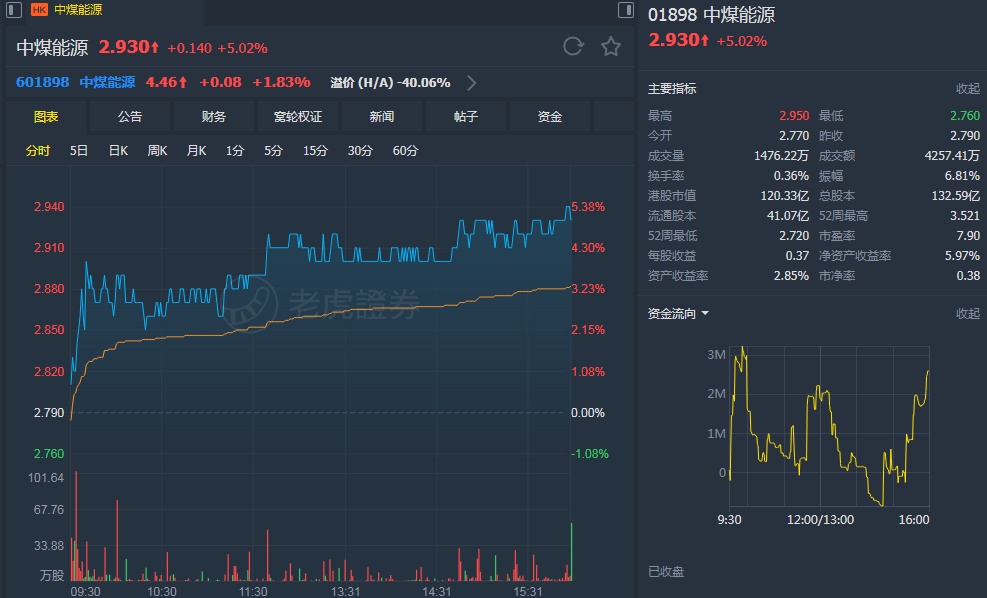Image resolution: width=987 pixels, height=598 pixels.
Task: Add stock to favorites with star icon
Action: 611,47
